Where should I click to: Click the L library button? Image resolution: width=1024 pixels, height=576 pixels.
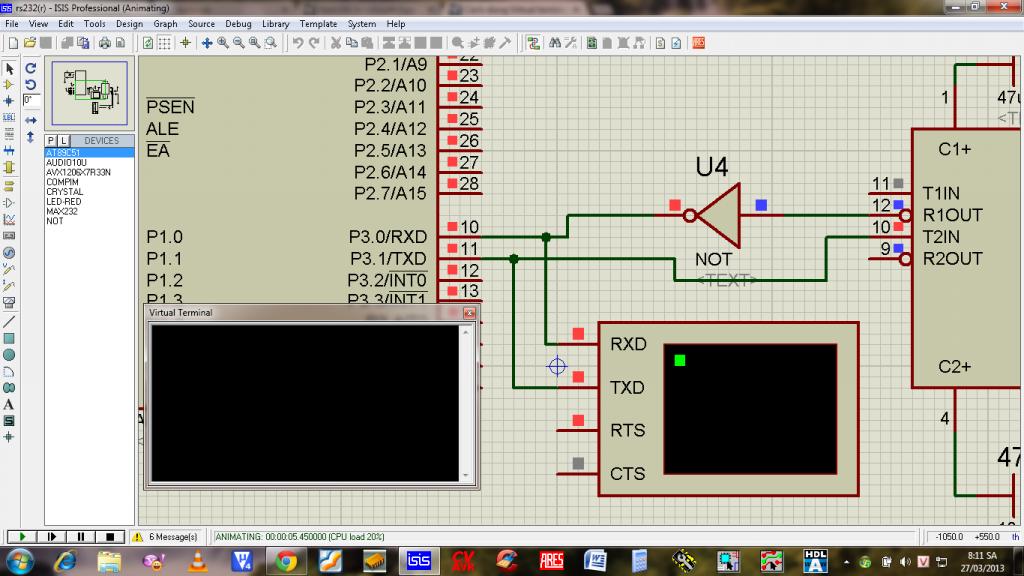pyautogui.click(x=63, y=141)
